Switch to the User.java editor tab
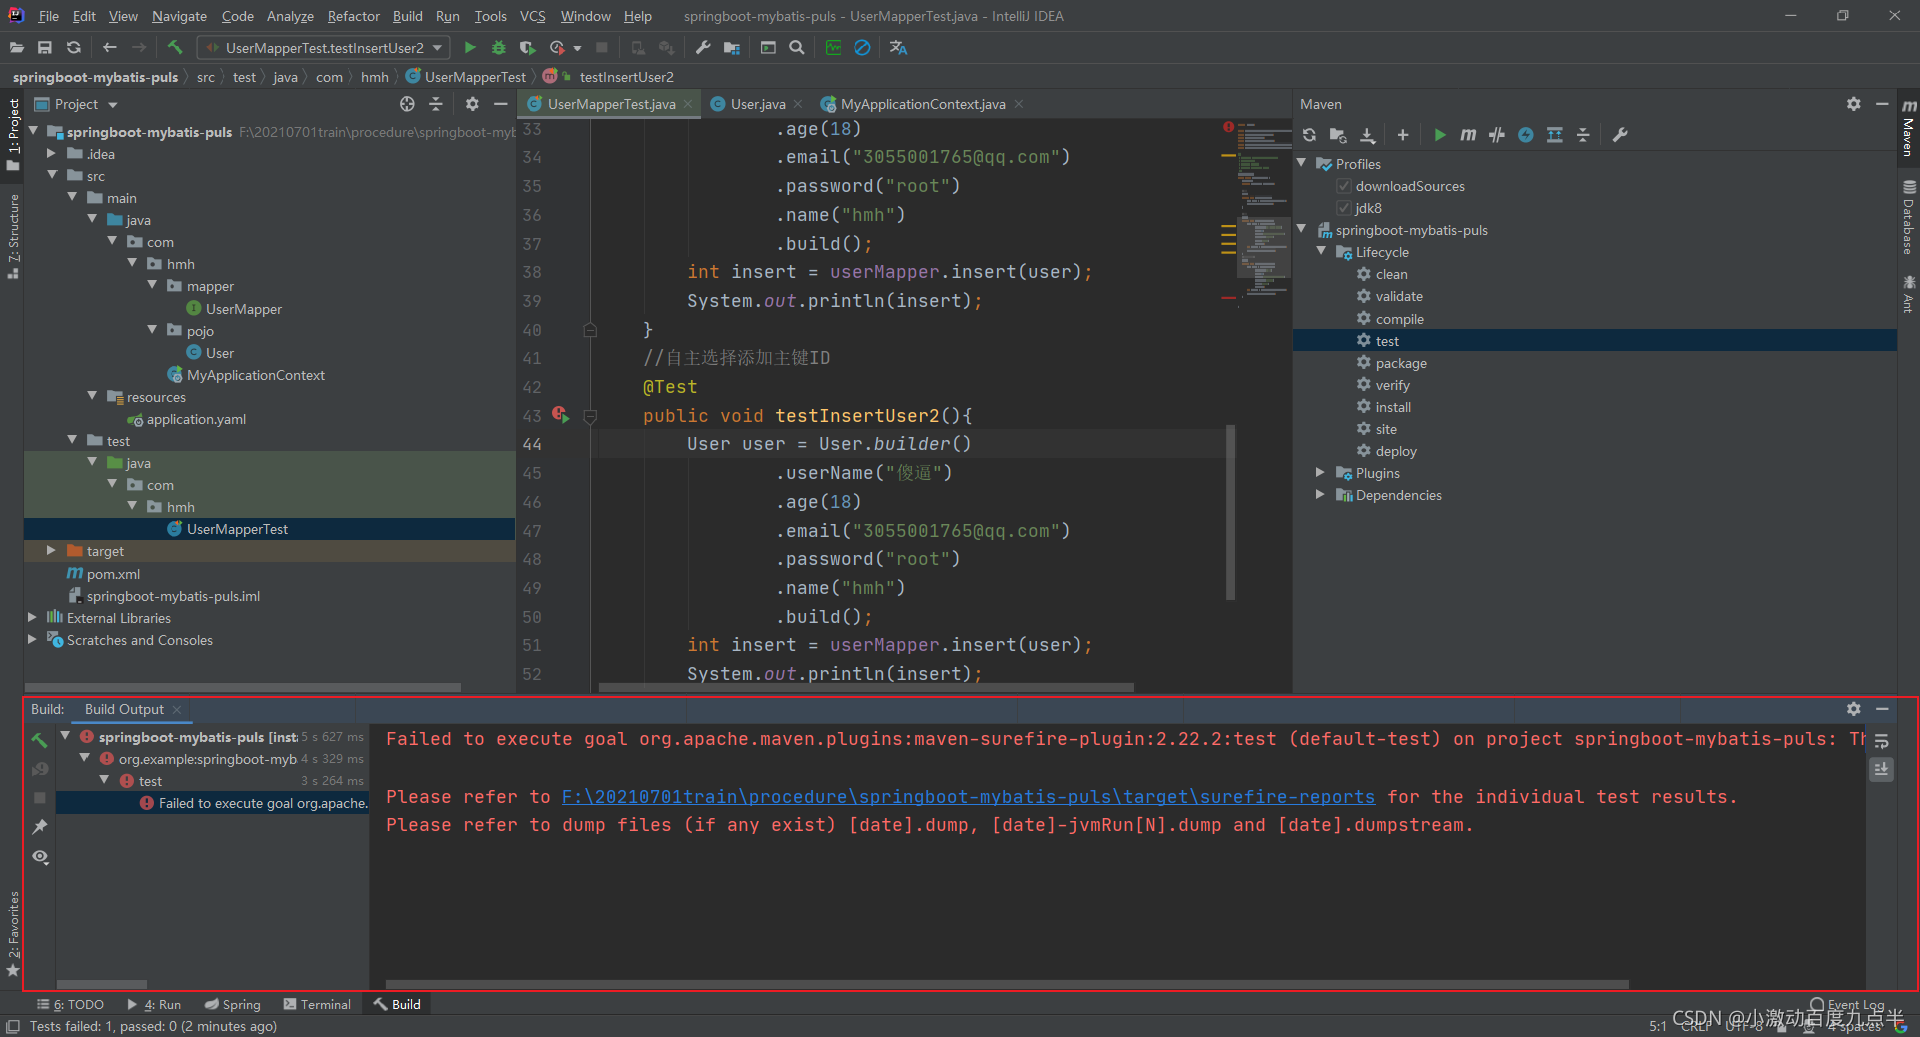This screenshot has height=1037, width=1920. coord(757,104)
